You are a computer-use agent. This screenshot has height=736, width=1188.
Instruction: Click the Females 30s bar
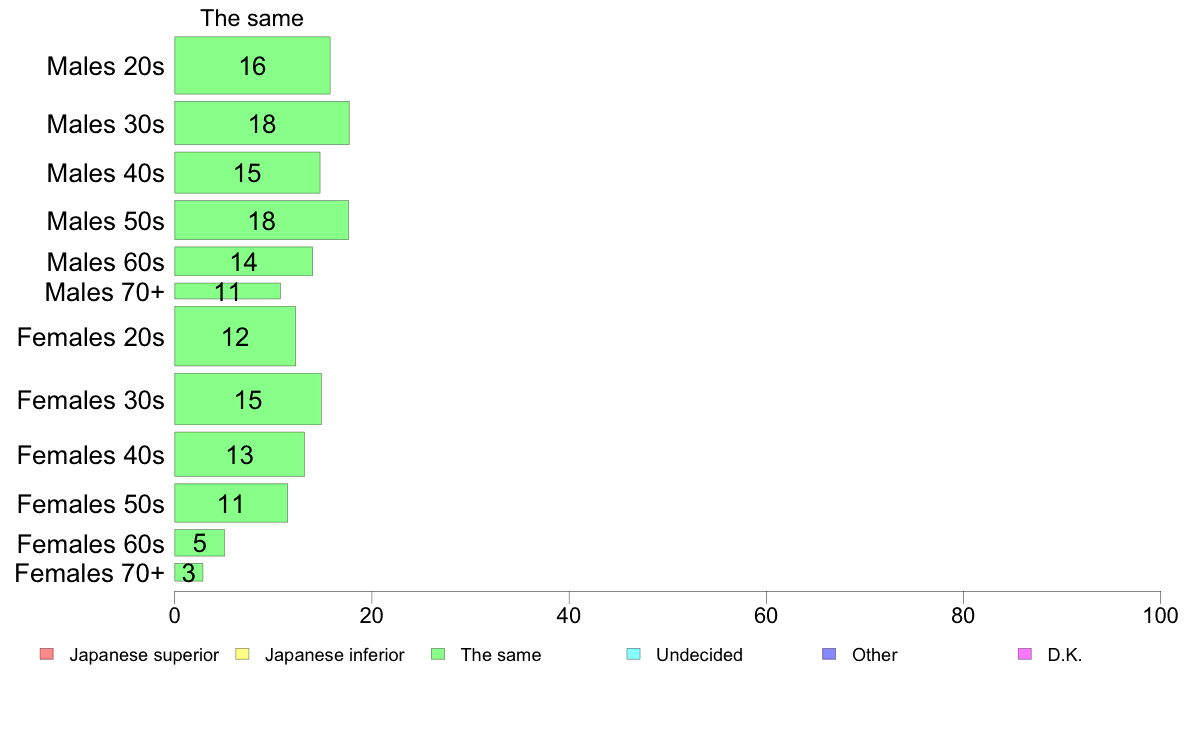pos(248,399)
